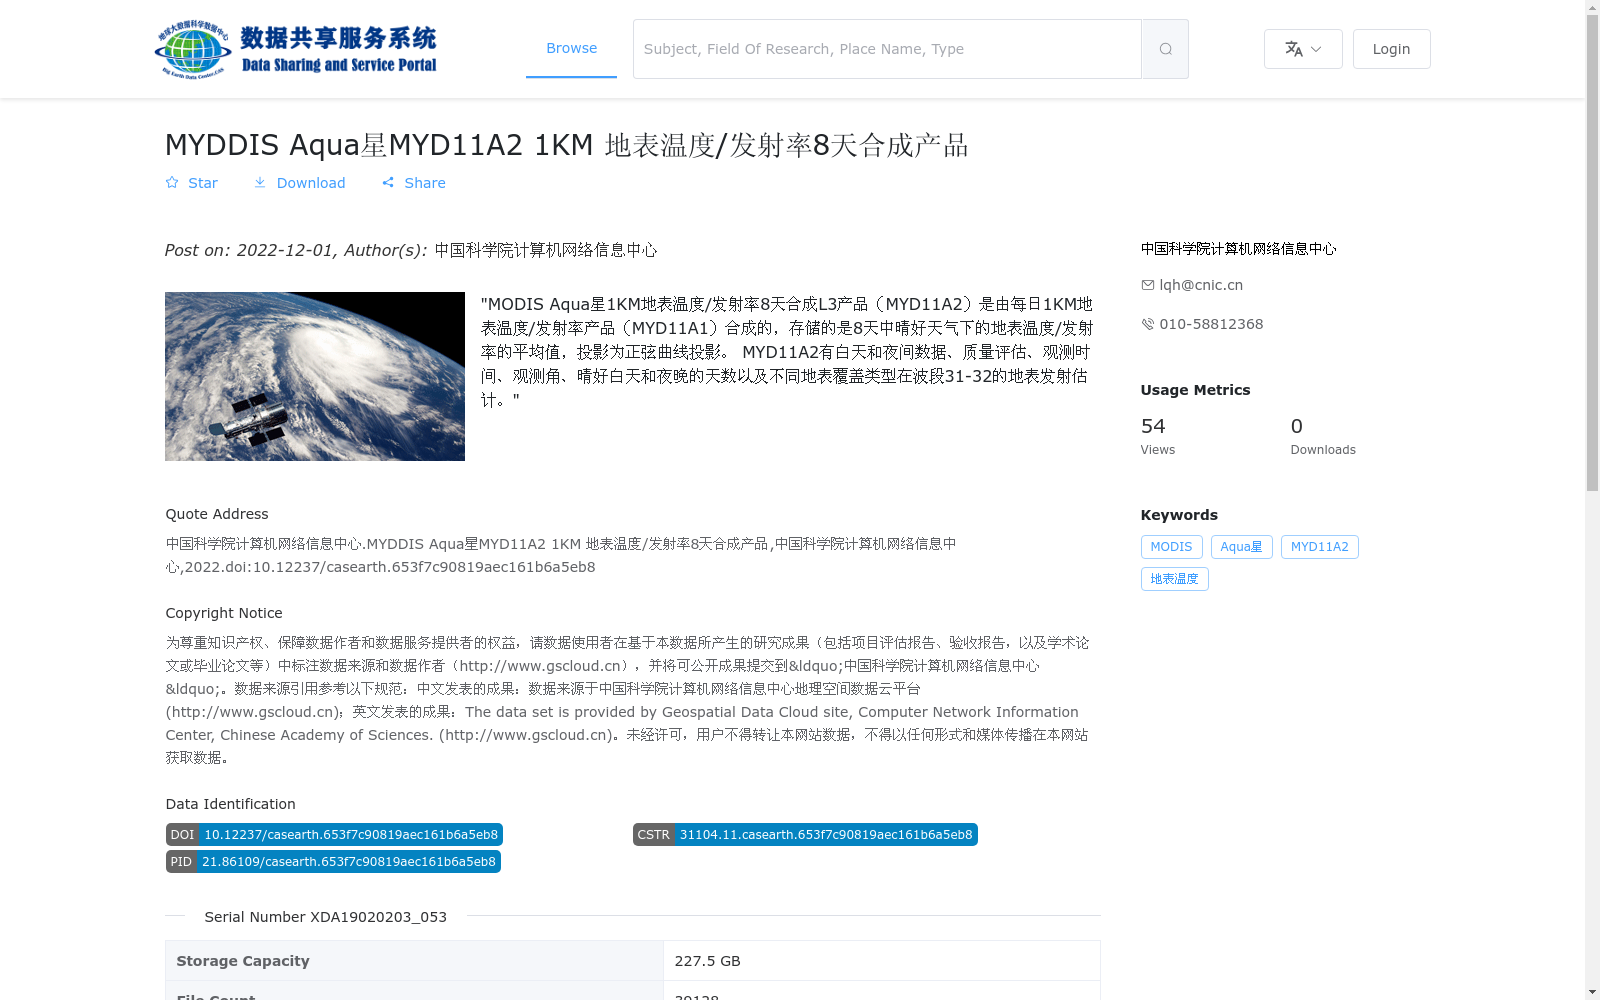Share this dataset page

(413, 183)
